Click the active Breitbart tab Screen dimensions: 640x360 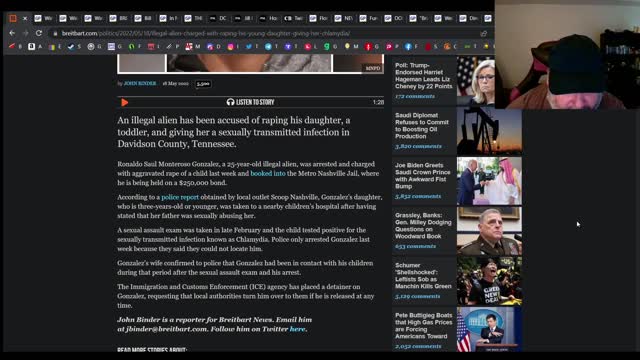pyautogui.click(x=14, y=18)
